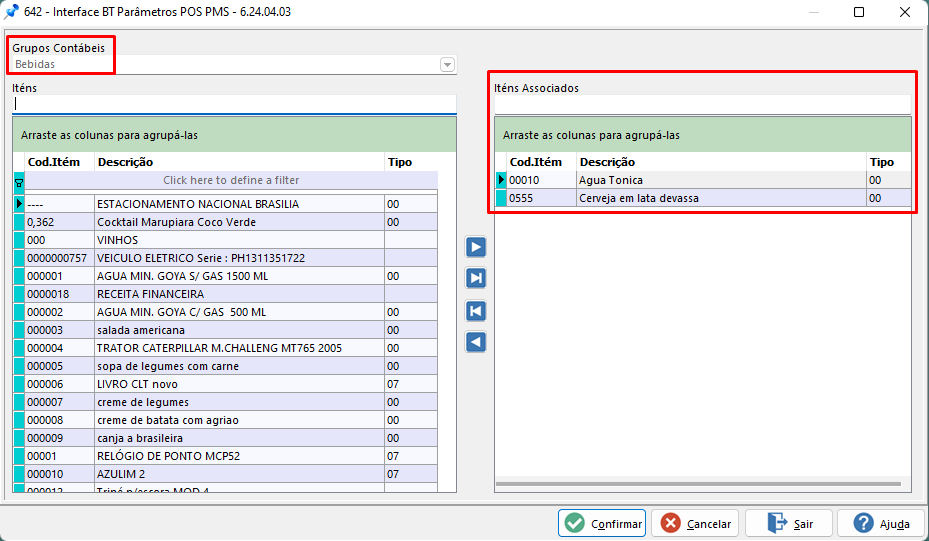Click the move selected item right arrow
929x541 pixels.
click(x=476, y=247)
